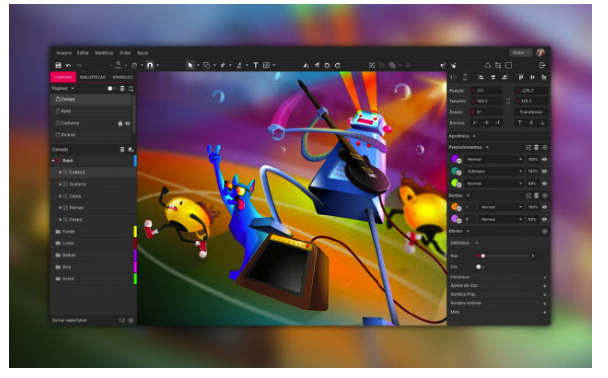Delete the selected page with trash icon

coord(122,89)
